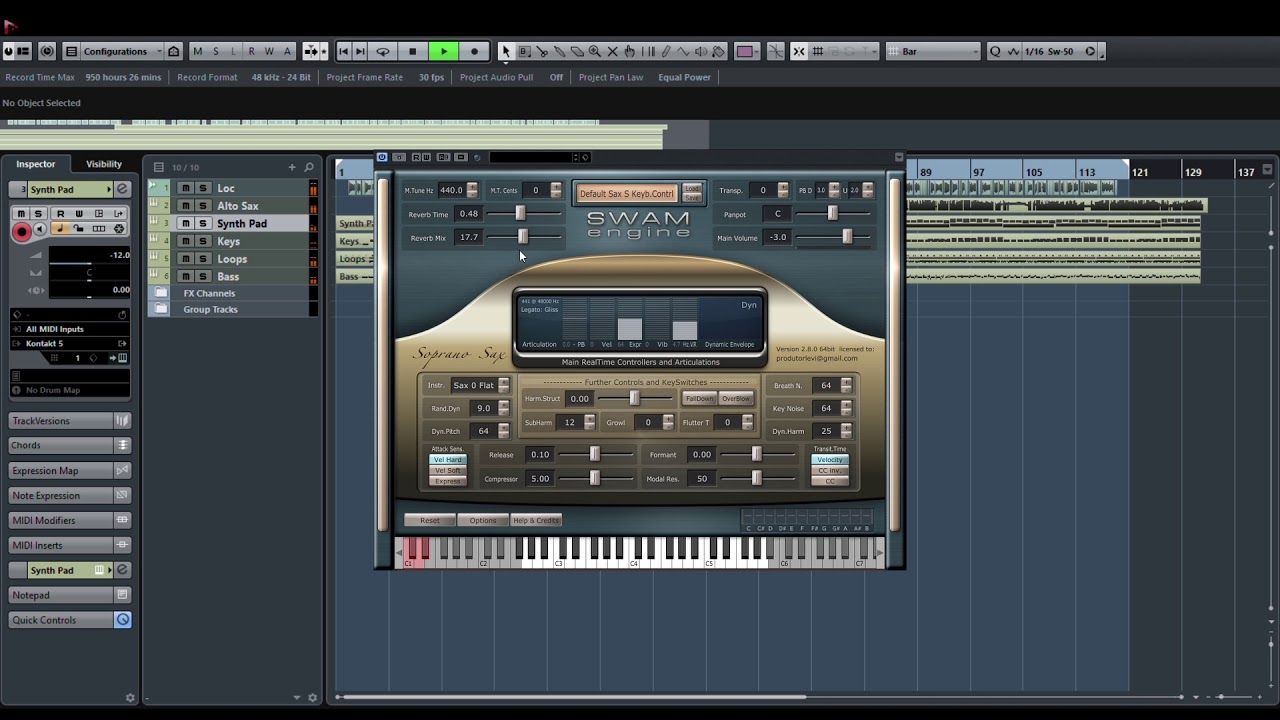Switch to the Inspector tab
The width and height of the screenshot is (1280, 720).
tap(36, 164)
